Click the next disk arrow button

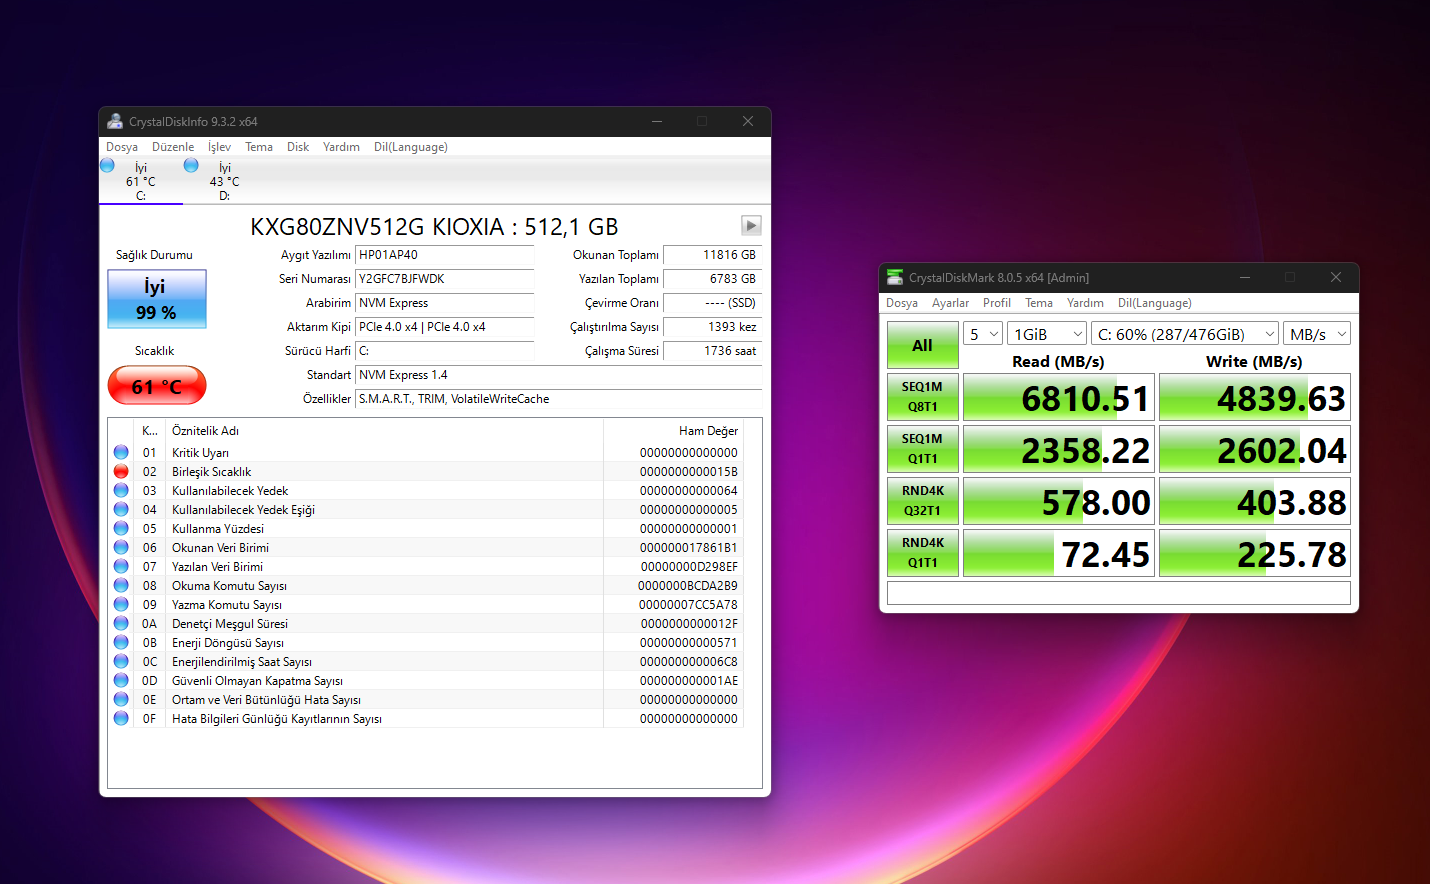pos(751,225)
